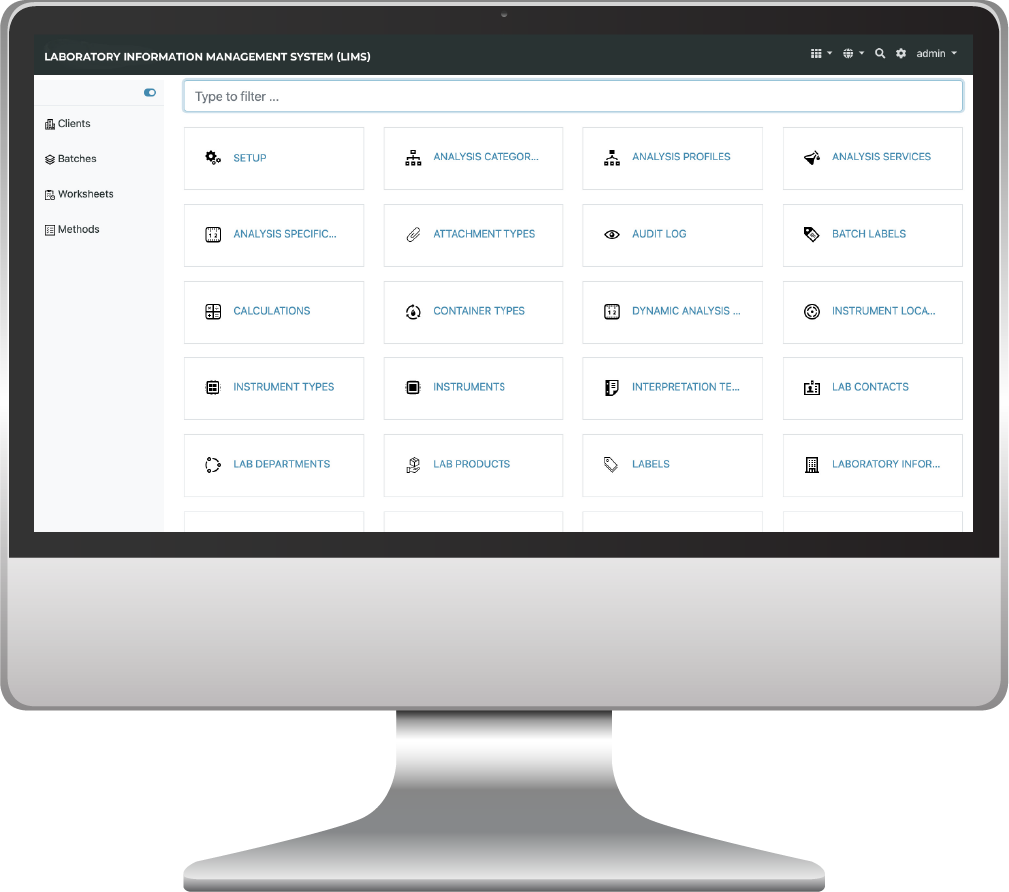Click the Laboratory Information building icon
This screenshot has width=1009, height=892.
pyautogui.click(x=812, y=465)
